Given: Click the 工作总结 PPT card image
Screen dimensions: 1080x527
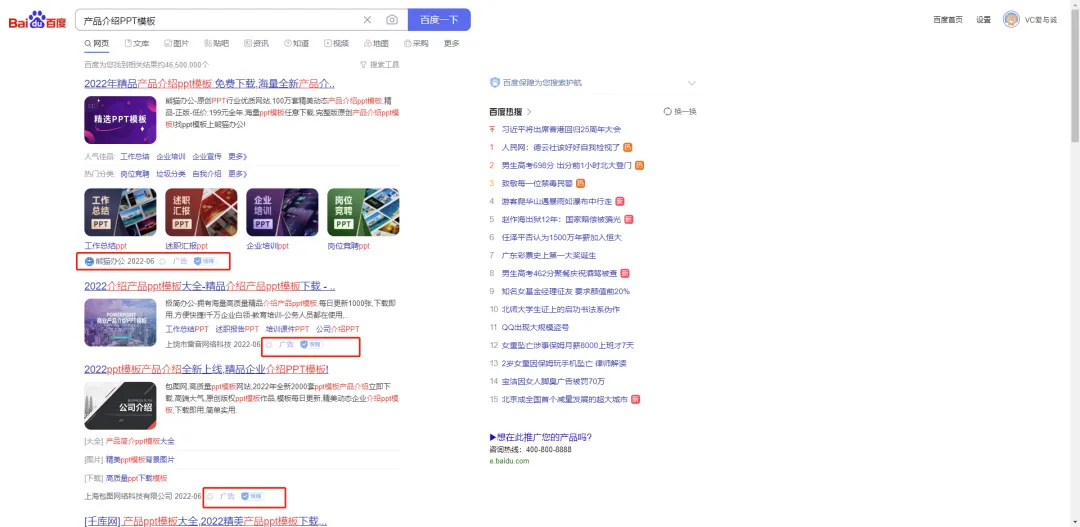Looking at the screenshot, I should coord(120,212).
